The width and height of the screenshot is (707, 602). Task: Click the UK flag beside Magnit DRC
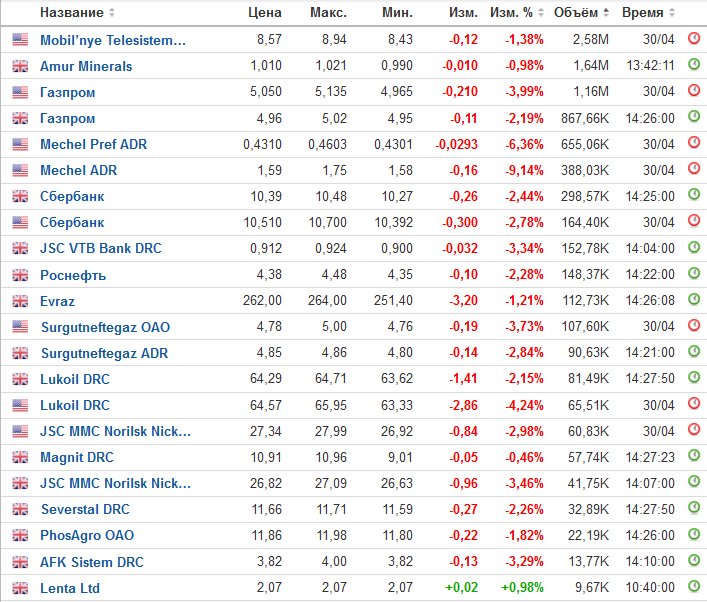pyautogui.click(x=20, y=457)
